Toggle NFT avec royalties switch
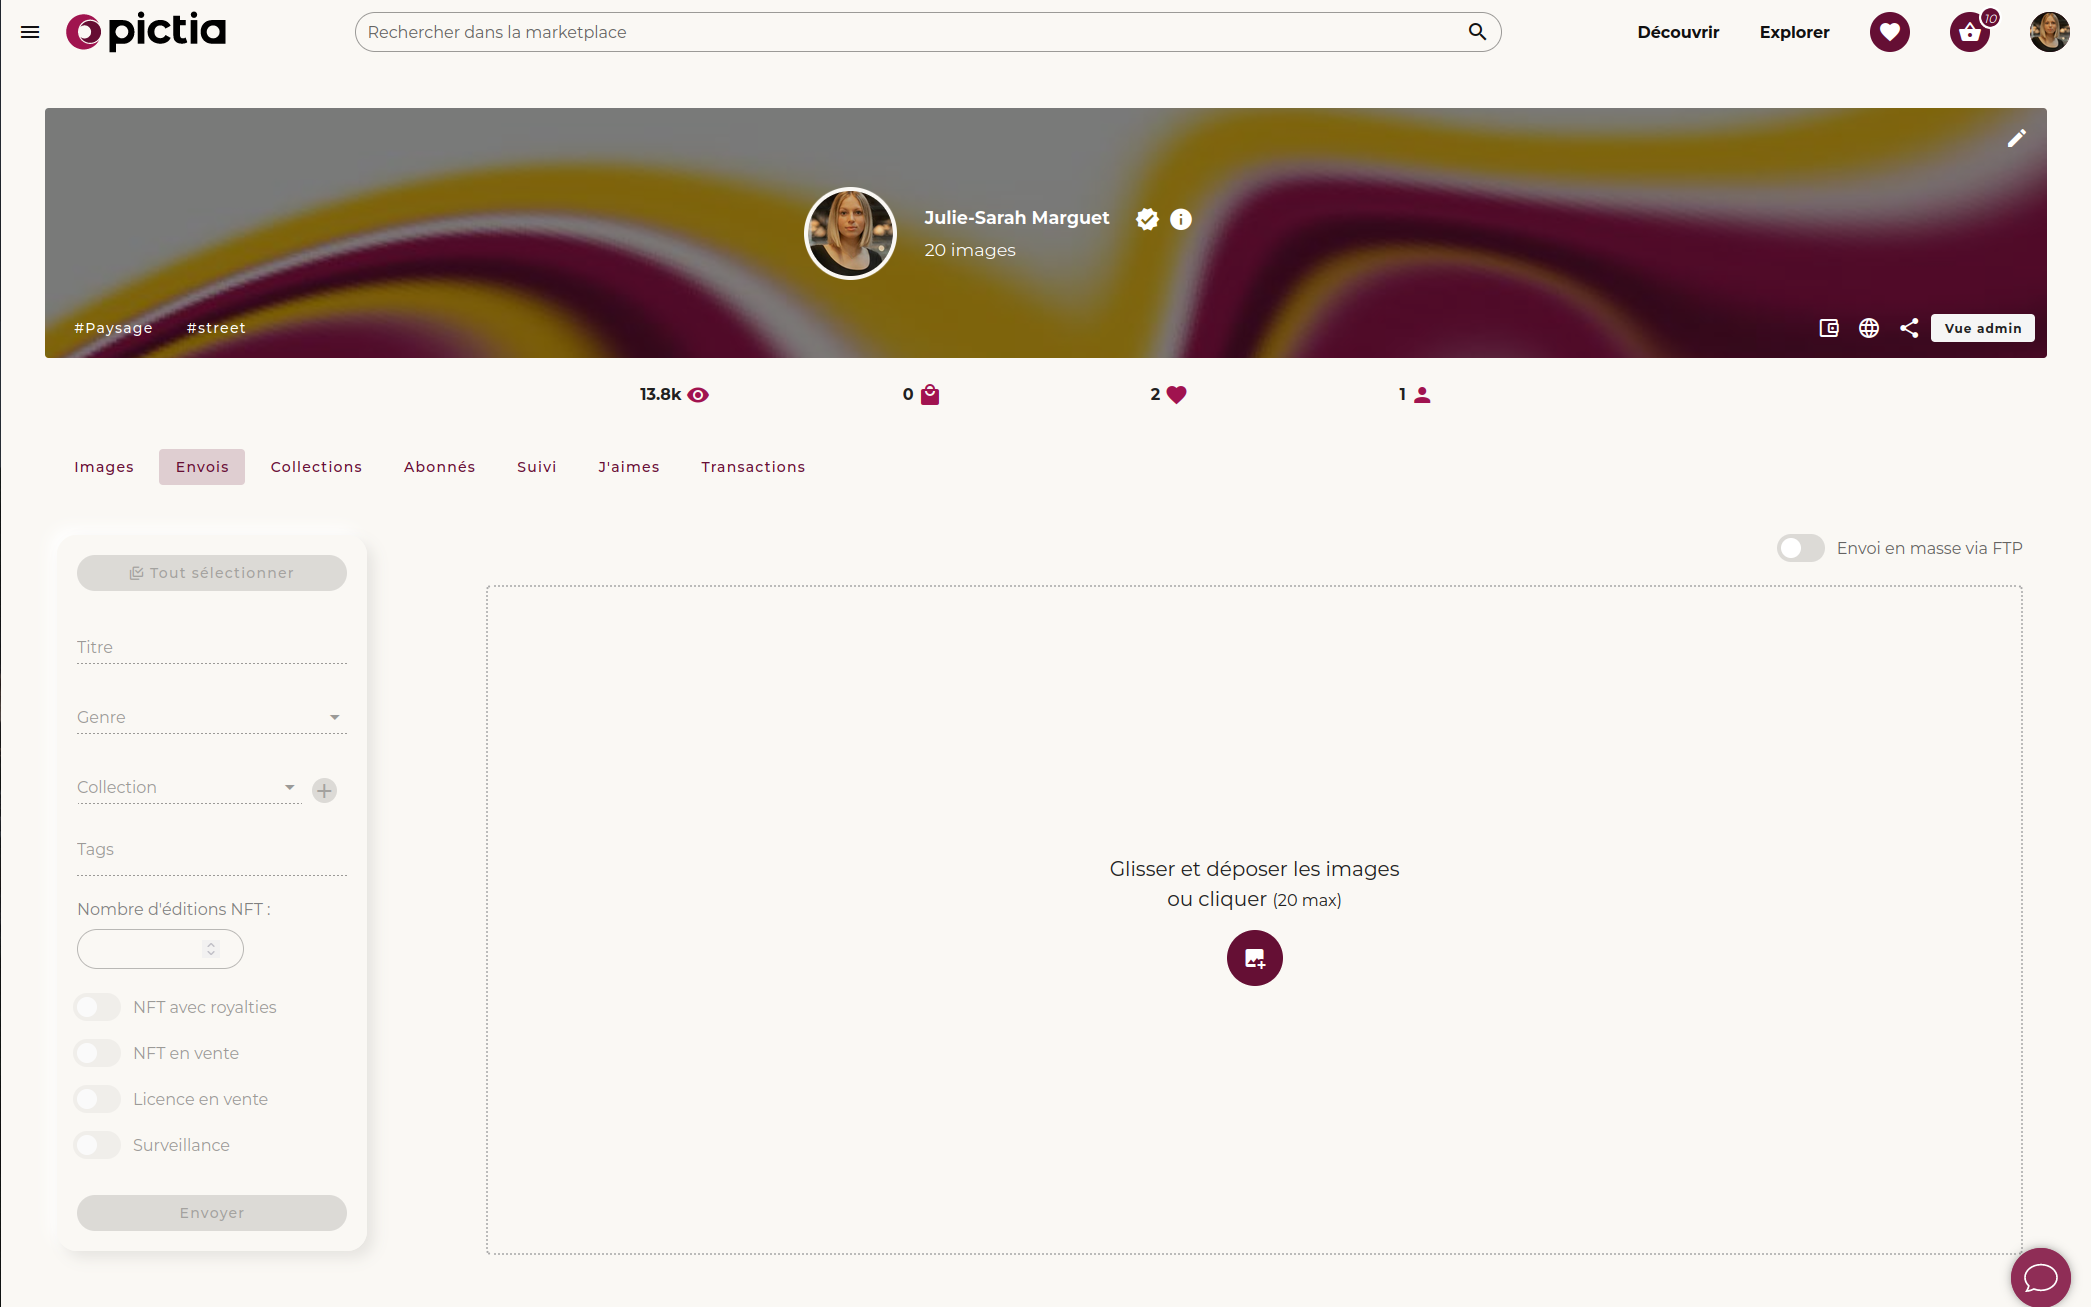Image resolution: width=2091 pixels, height=1307 pixels. point(98,1007)
